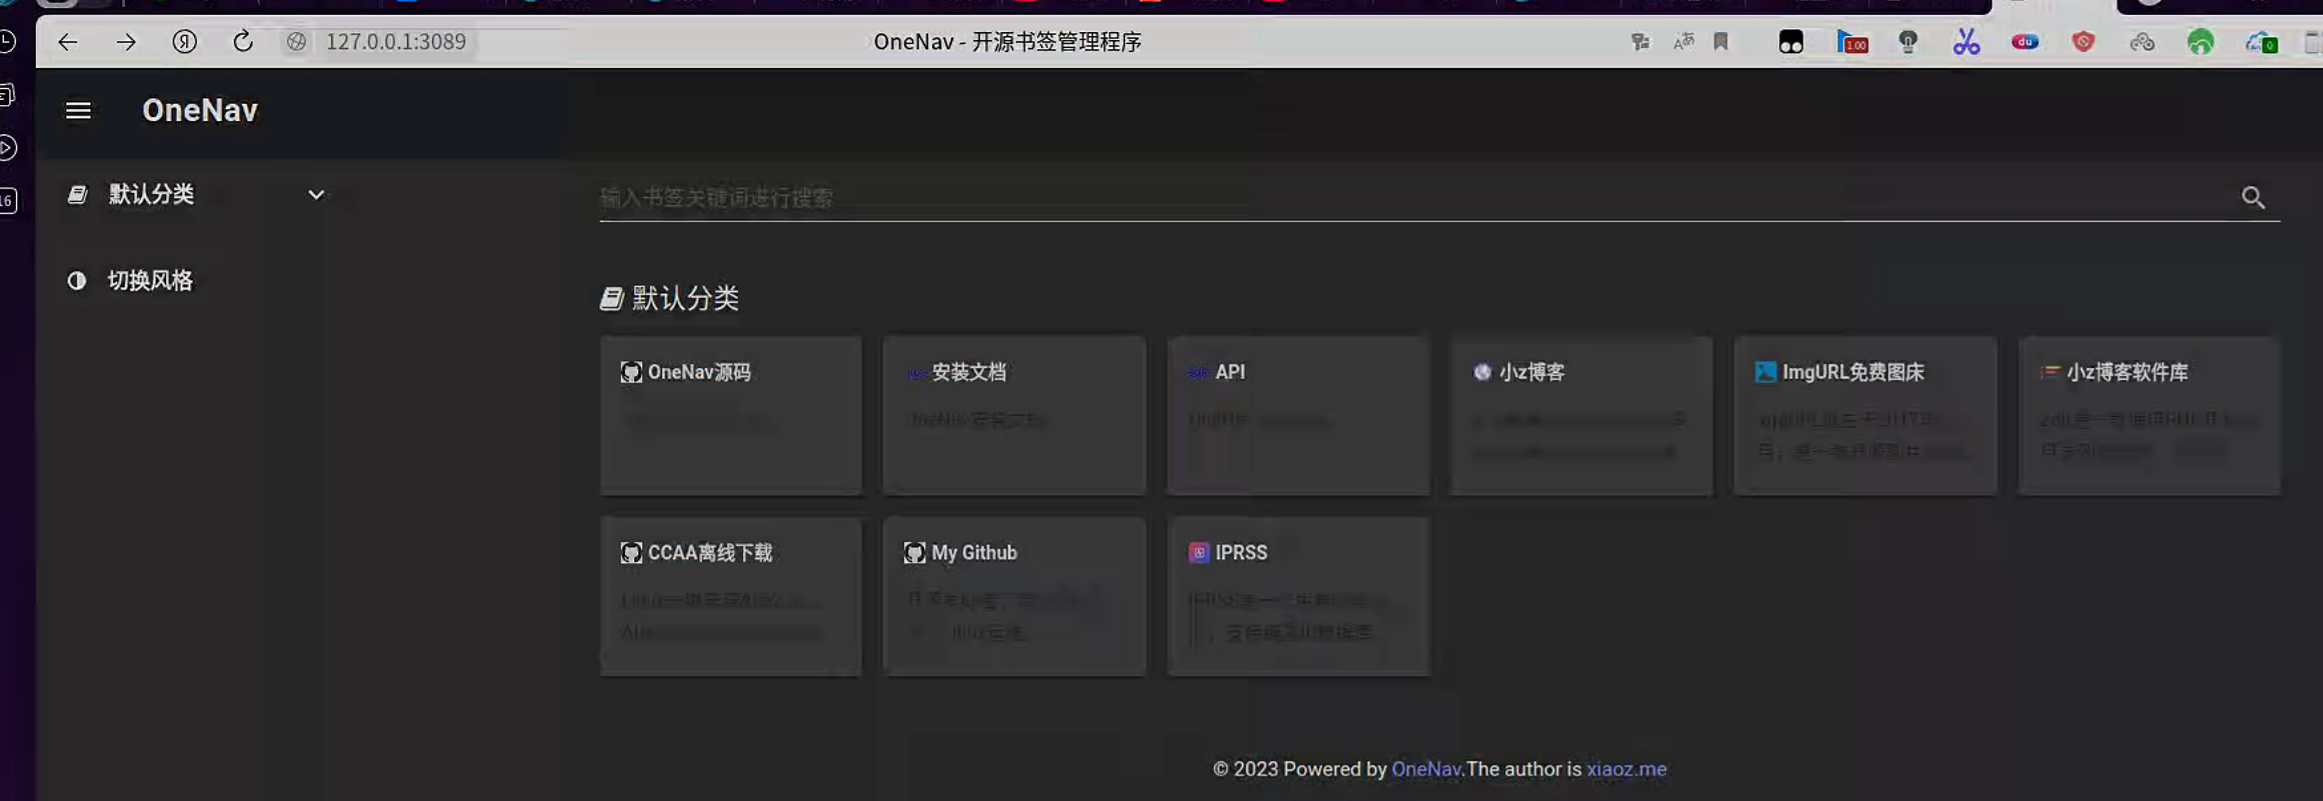
Task: Toggle theme via 切换风格
Action: pos(150,280)
